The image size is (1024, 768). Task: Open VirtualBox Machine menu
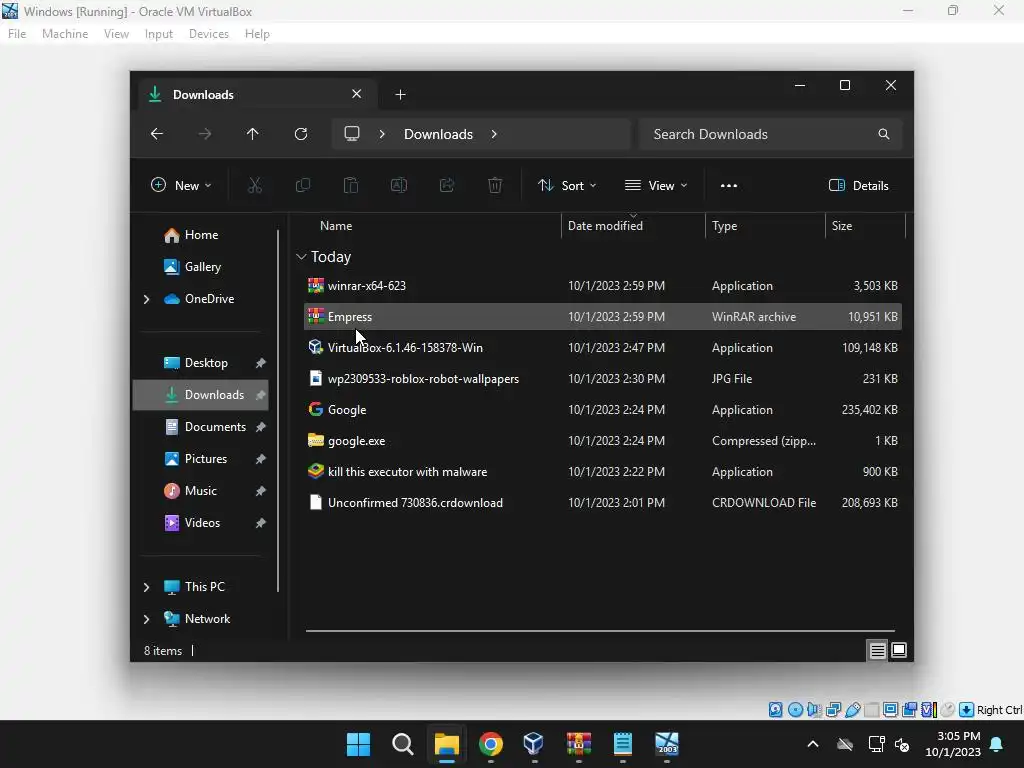coord(65,34)
